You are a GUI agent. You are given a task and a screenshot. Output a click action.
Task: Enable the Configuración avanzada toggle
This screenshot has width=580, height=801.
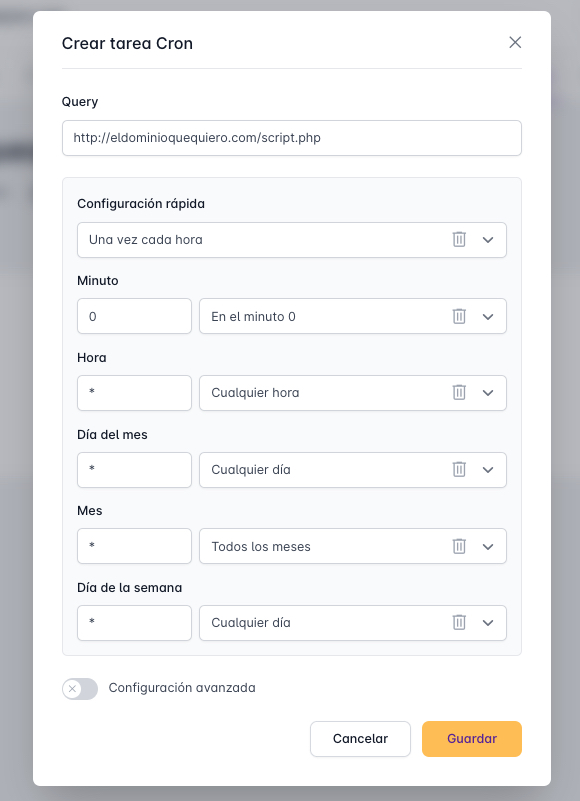[x=80, y=689]
